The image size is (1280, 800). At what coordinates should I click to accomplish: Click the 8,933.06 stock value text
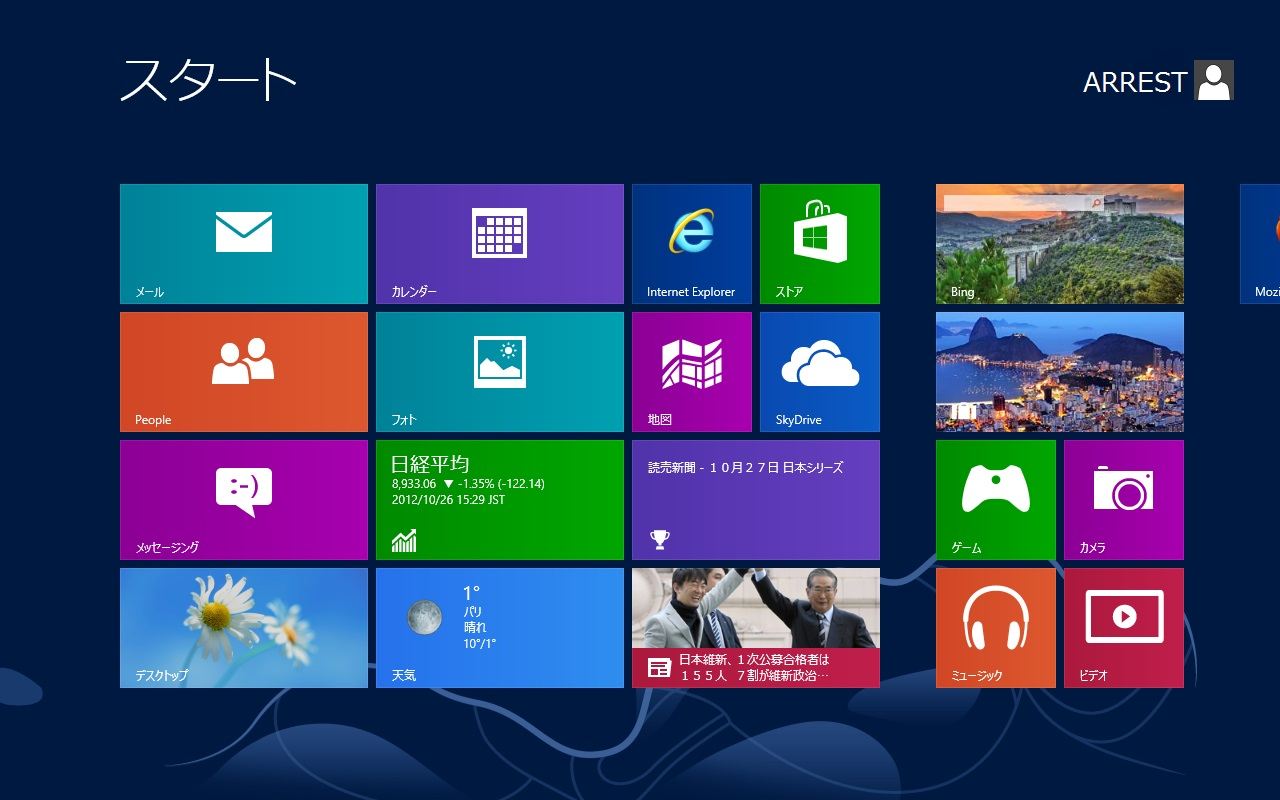(x=414, y=484)
